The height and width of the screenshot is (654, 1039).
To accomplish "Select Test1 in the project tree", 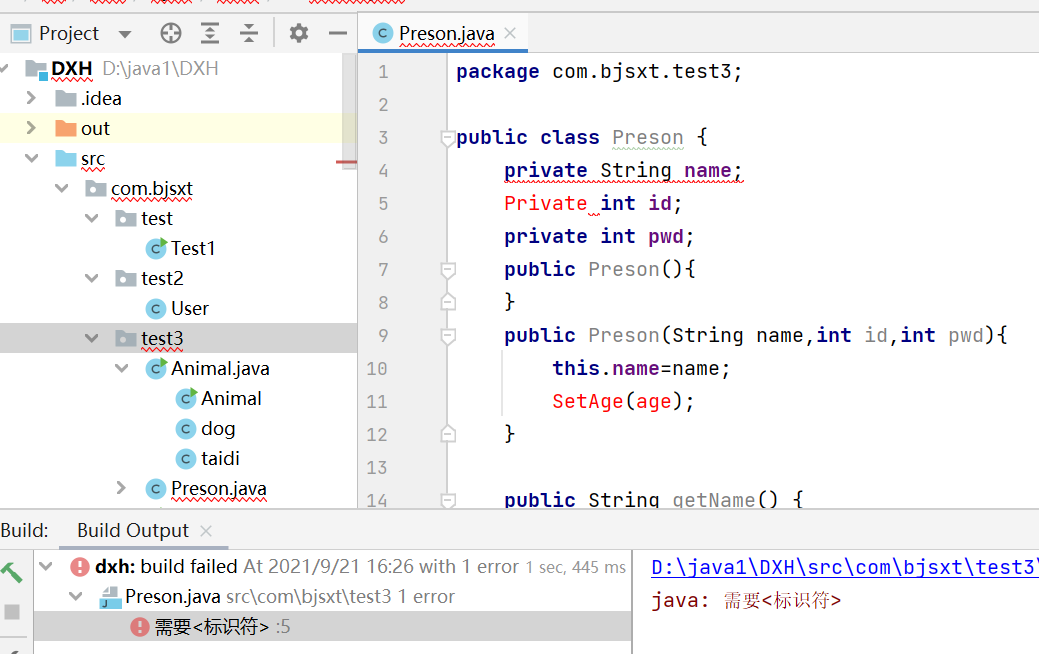I will (193, 248).
